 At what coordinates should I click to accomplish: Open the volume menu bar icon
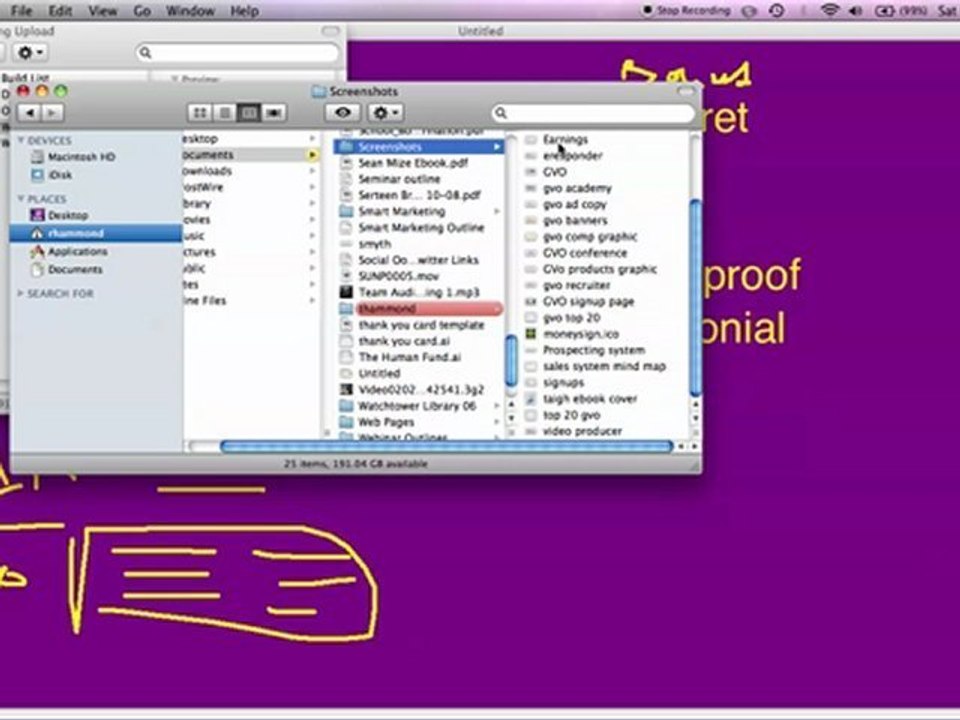click(855, 10)
